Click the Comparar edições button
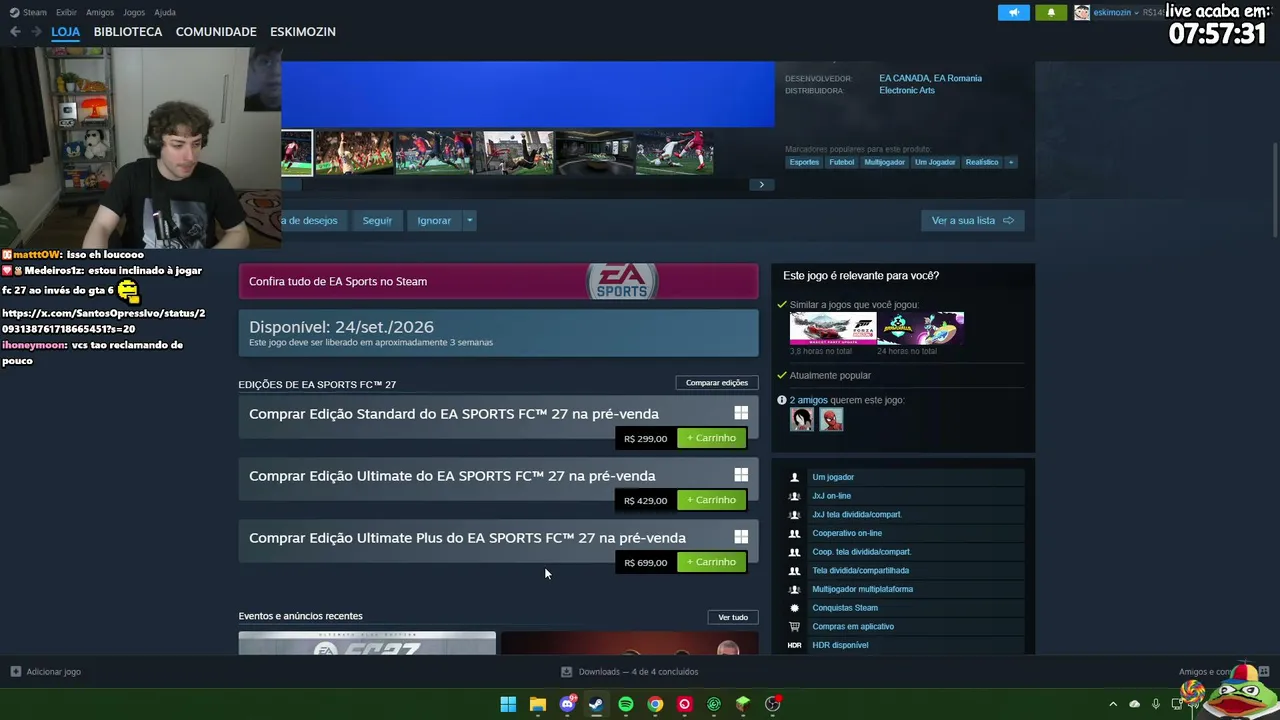Viewport: 1280px width, 720px height. point(717,383)
